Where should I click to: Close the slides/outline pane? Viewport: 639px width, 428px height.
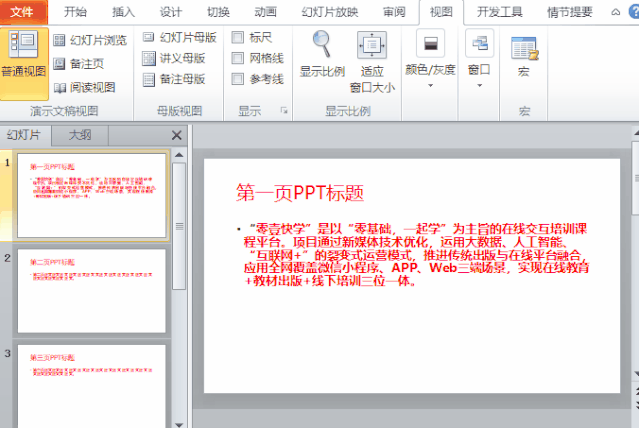[x=176, y=135]
